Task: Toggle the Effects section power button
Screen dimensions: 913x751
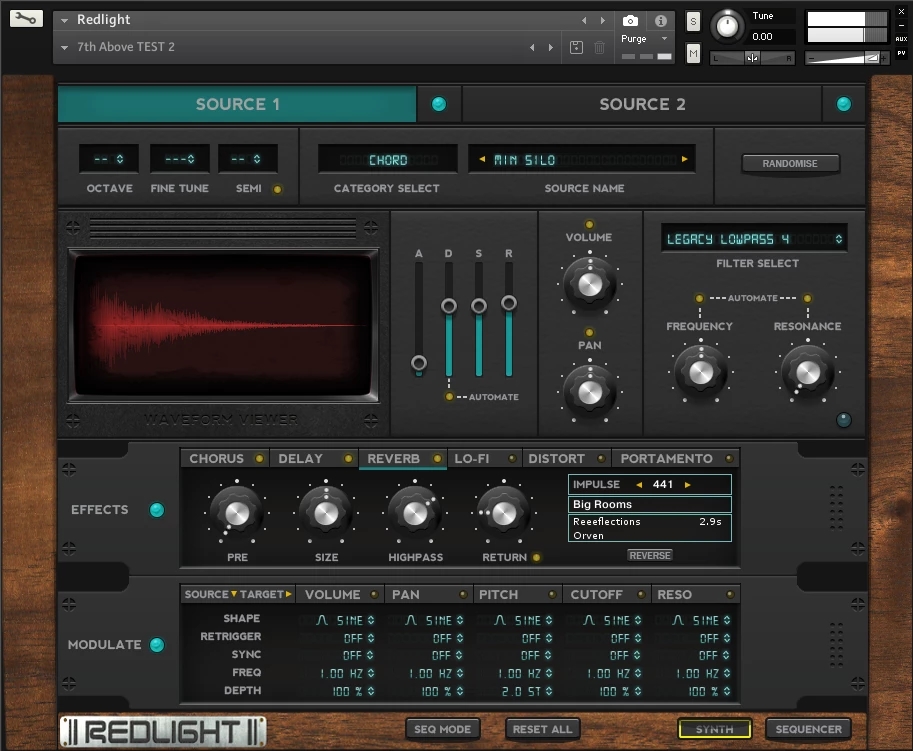Action: (157, 510)
